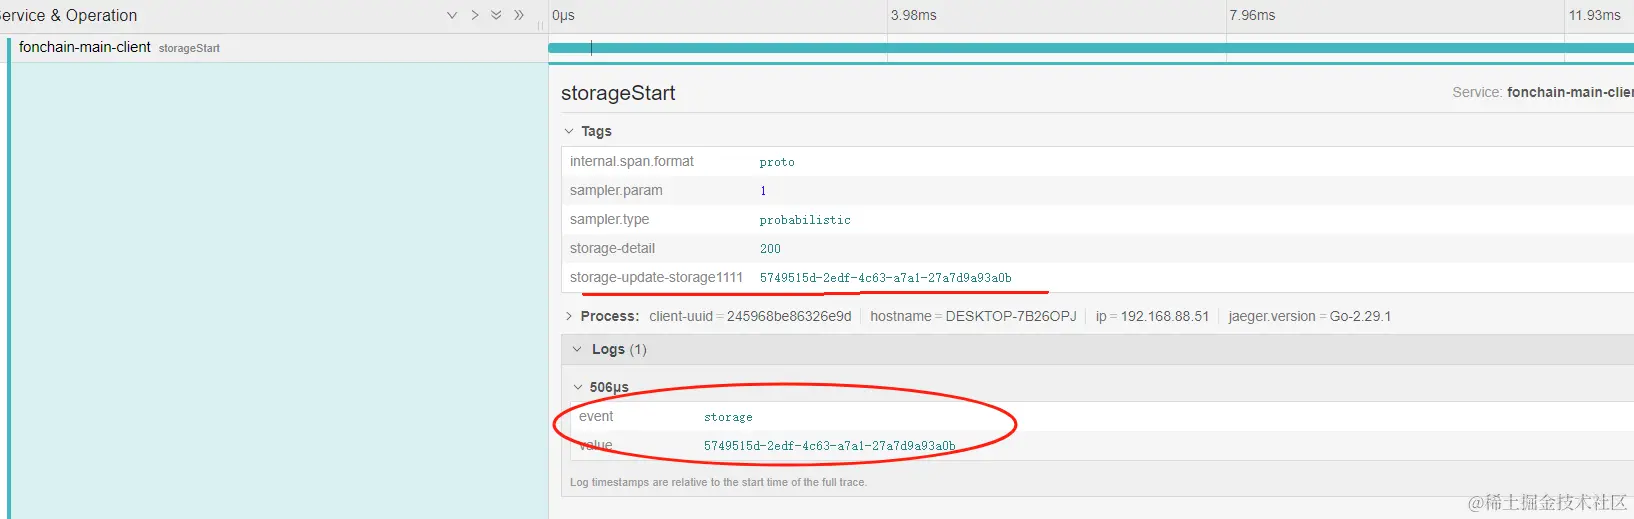Collapse one level with single right chevron

[475, 15]
